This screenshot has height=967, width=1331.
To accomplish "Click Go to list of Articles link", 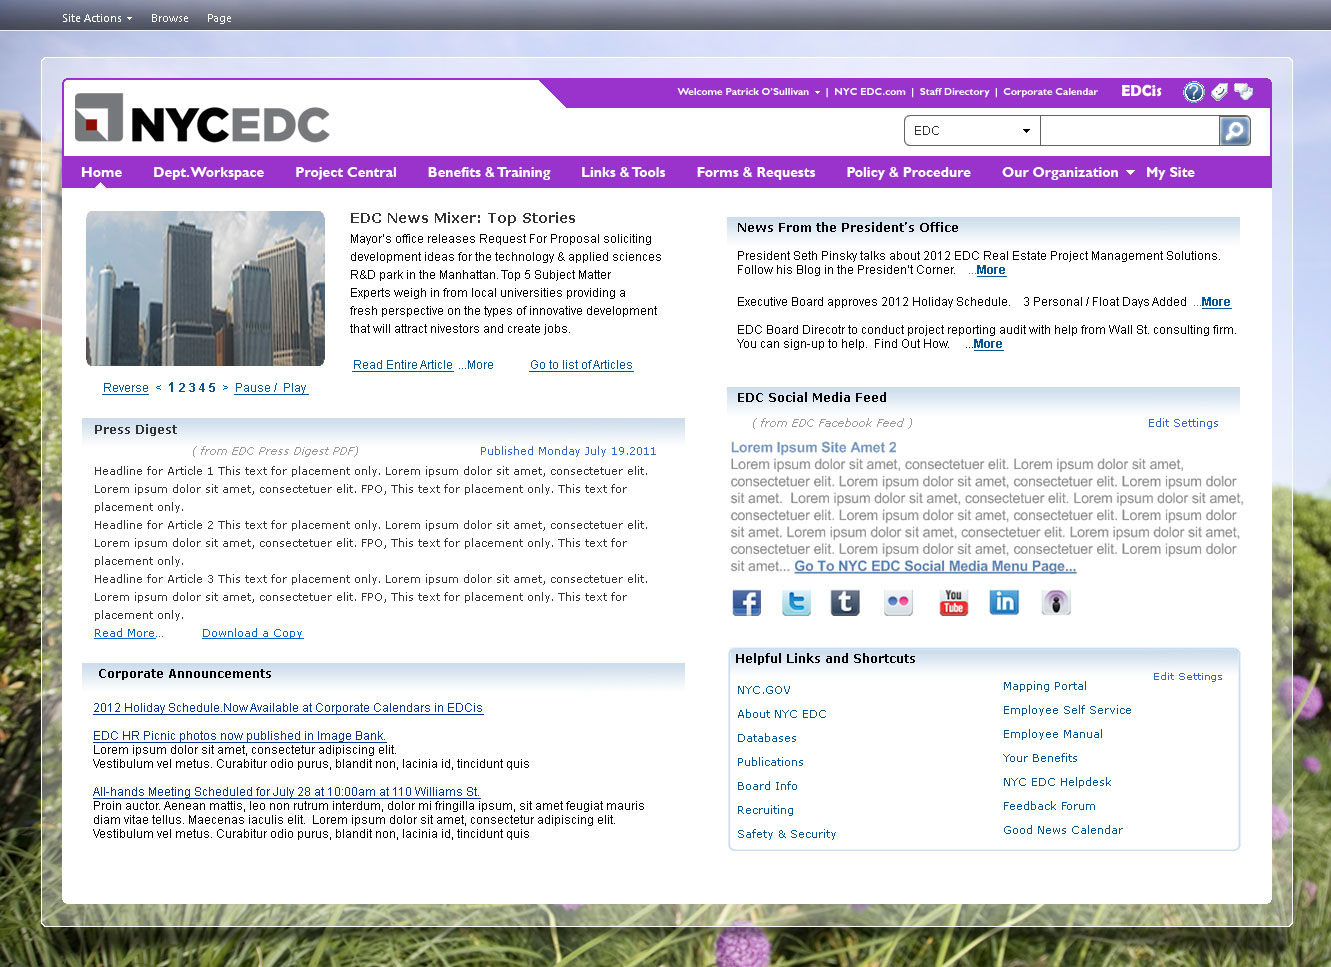I will (x=581, y=365).
